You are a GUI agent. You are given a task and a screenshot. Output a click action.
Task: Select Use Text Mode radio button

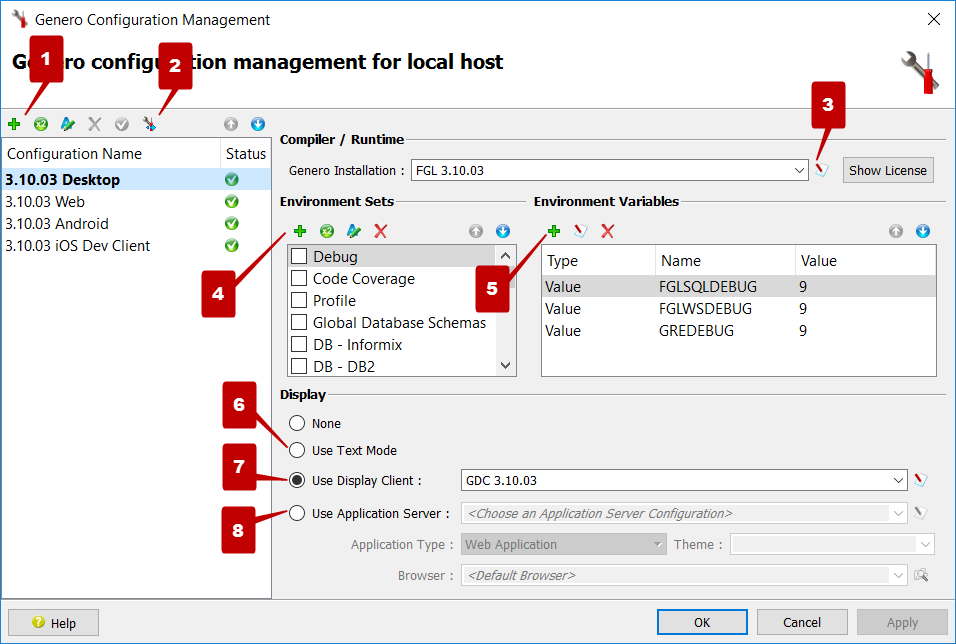coord(297,450)
